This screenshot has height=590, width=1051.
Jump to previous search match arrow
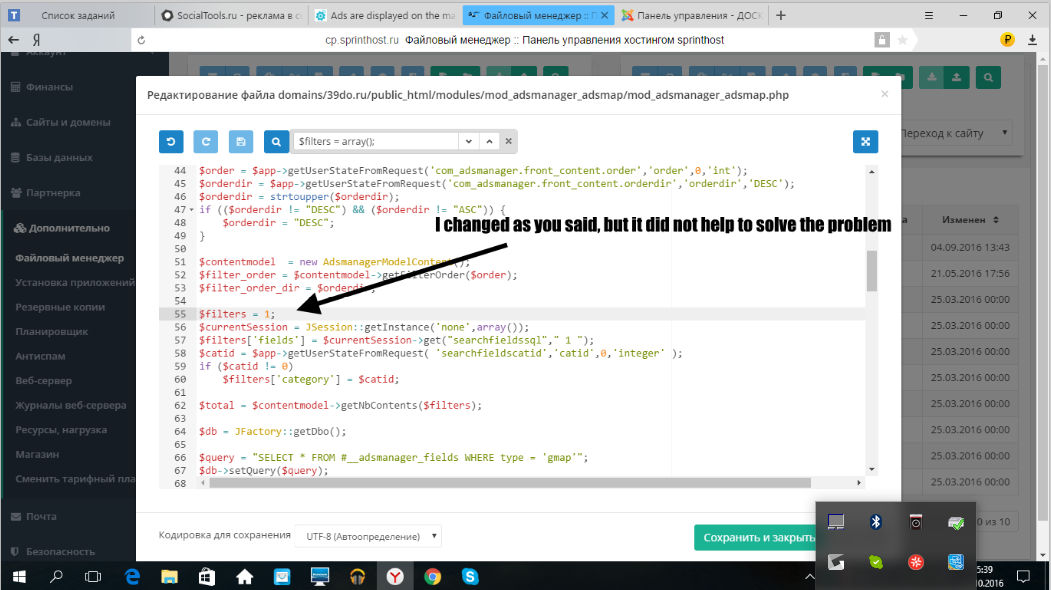coord(489,141)
